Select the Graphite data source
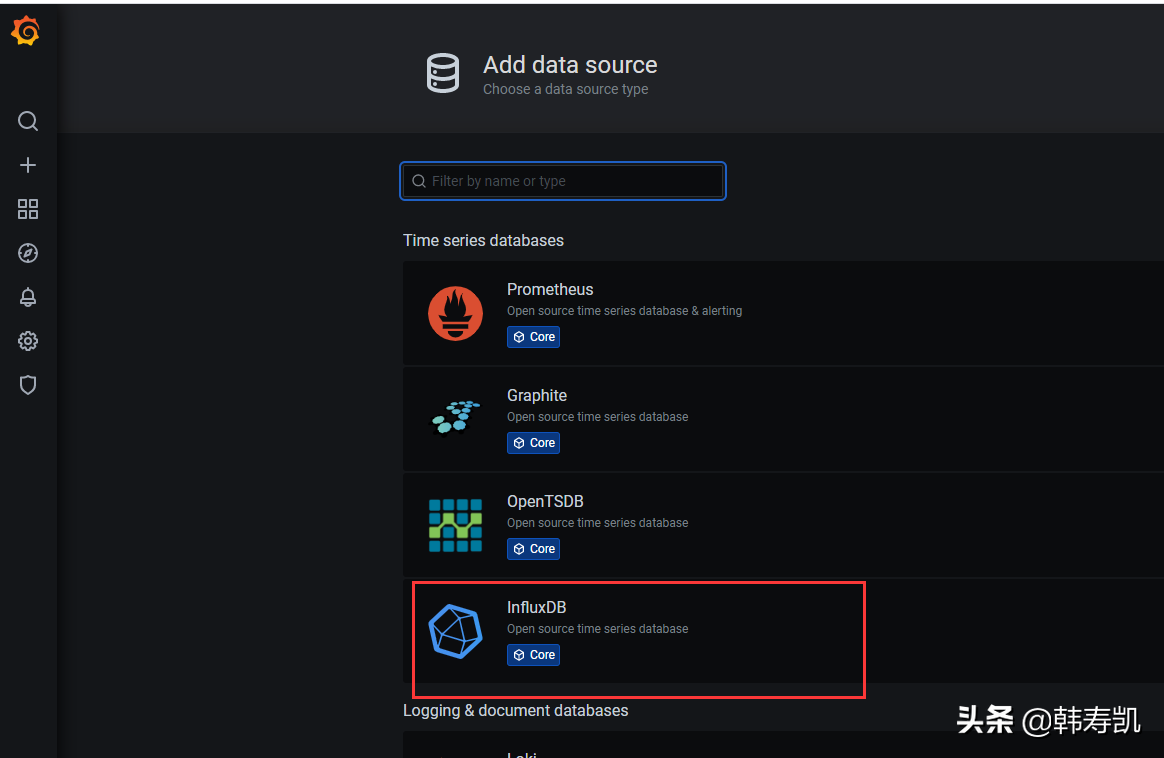The width and height of the screenshot is (1164, 758). [700, 419]
